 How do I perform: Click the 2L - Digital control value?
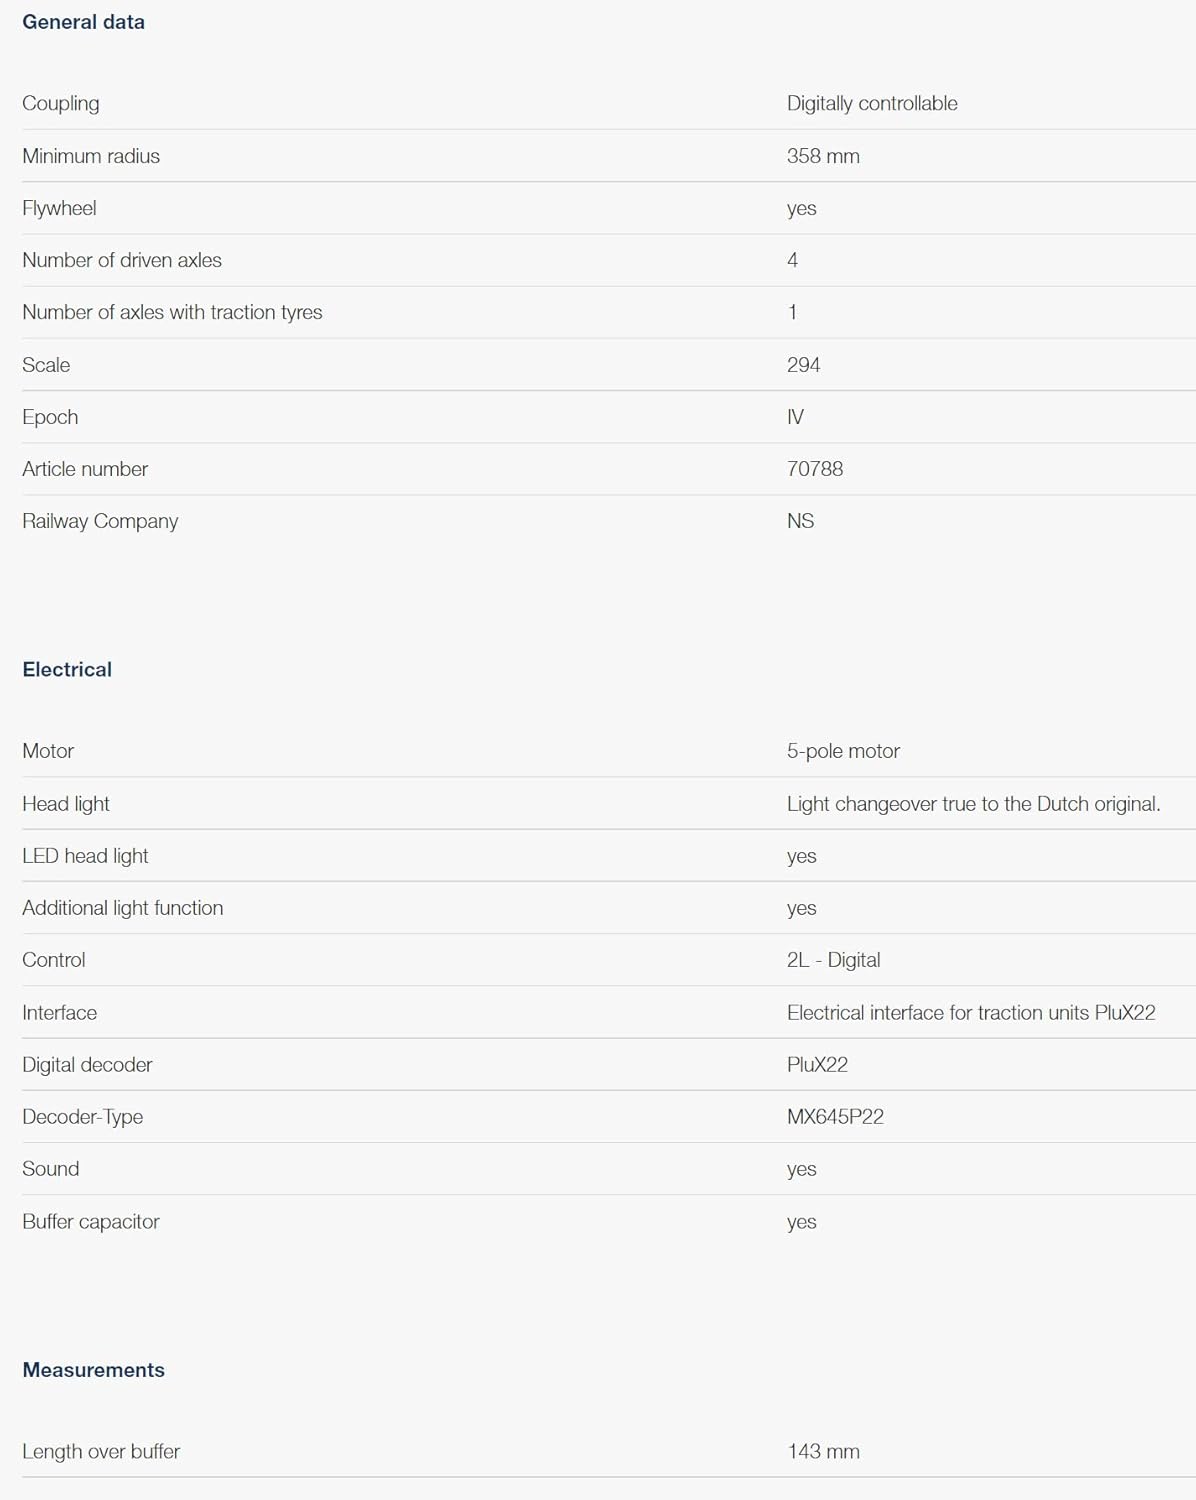point(833,960)
